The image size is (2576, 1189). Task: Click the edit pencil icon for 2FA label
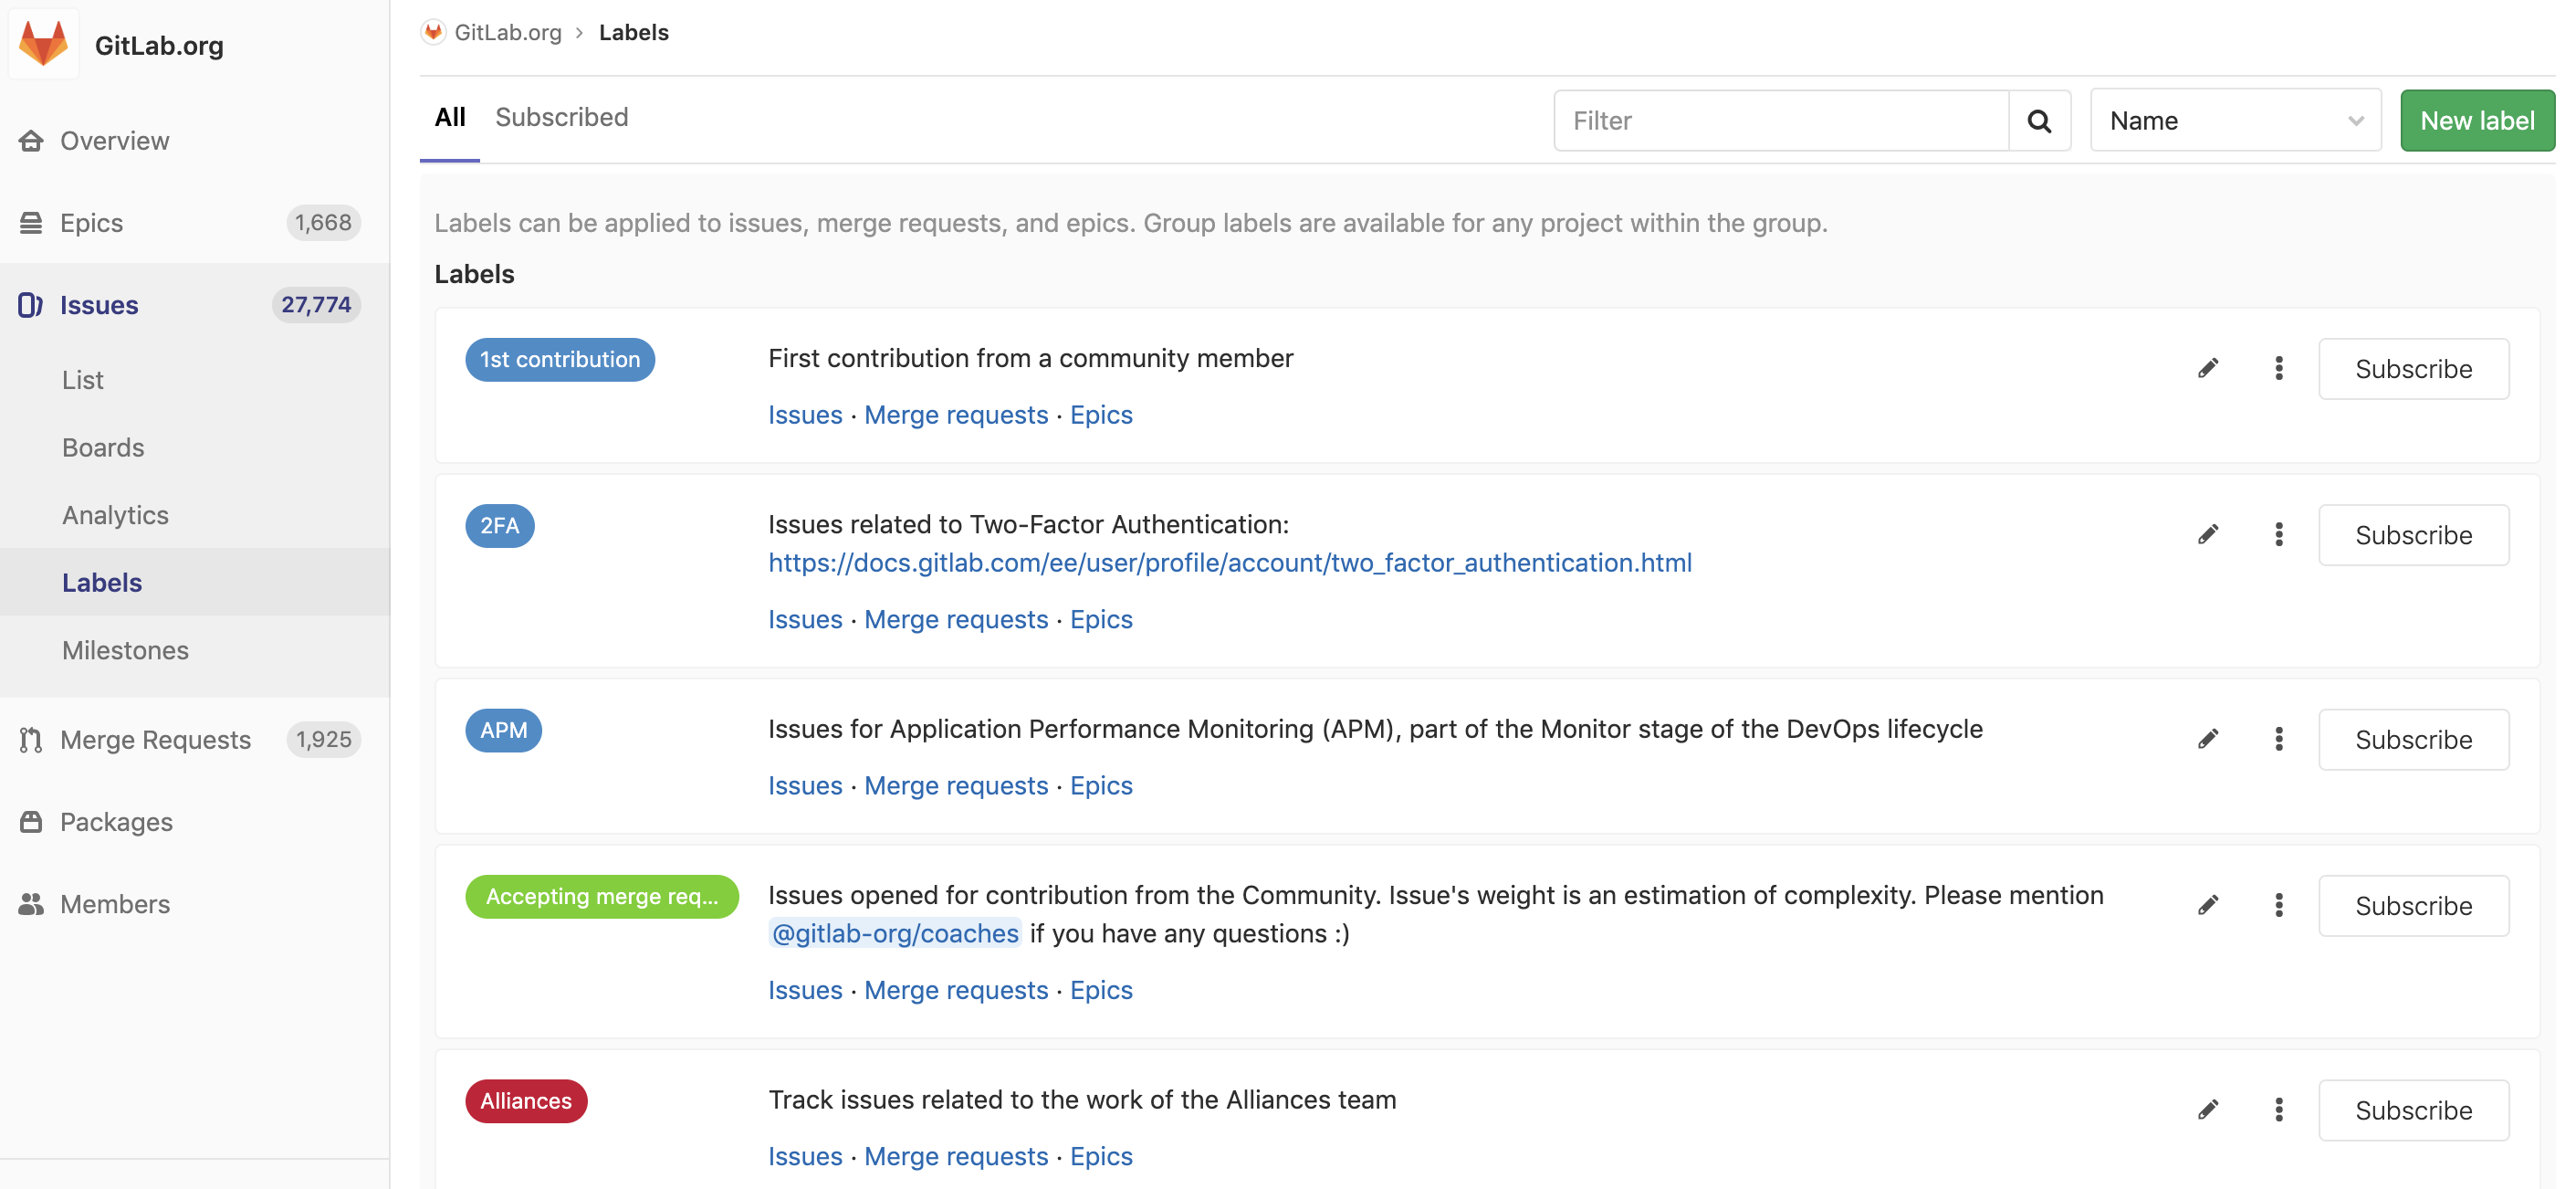point(2210,532)
